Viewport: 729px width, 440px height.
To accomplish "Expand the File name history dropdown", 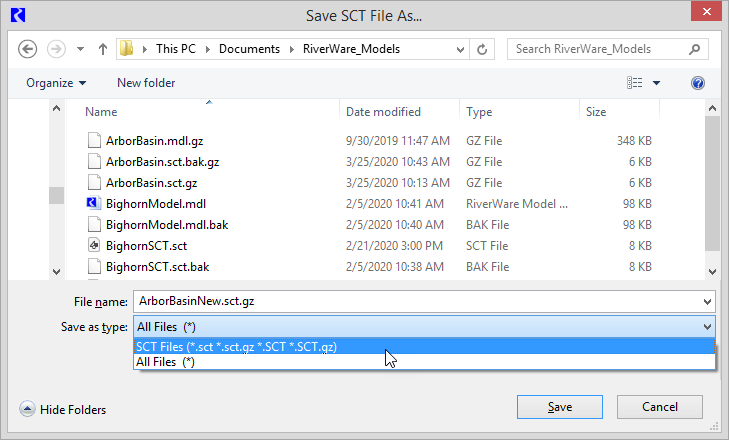I will [x=708, y=301].
